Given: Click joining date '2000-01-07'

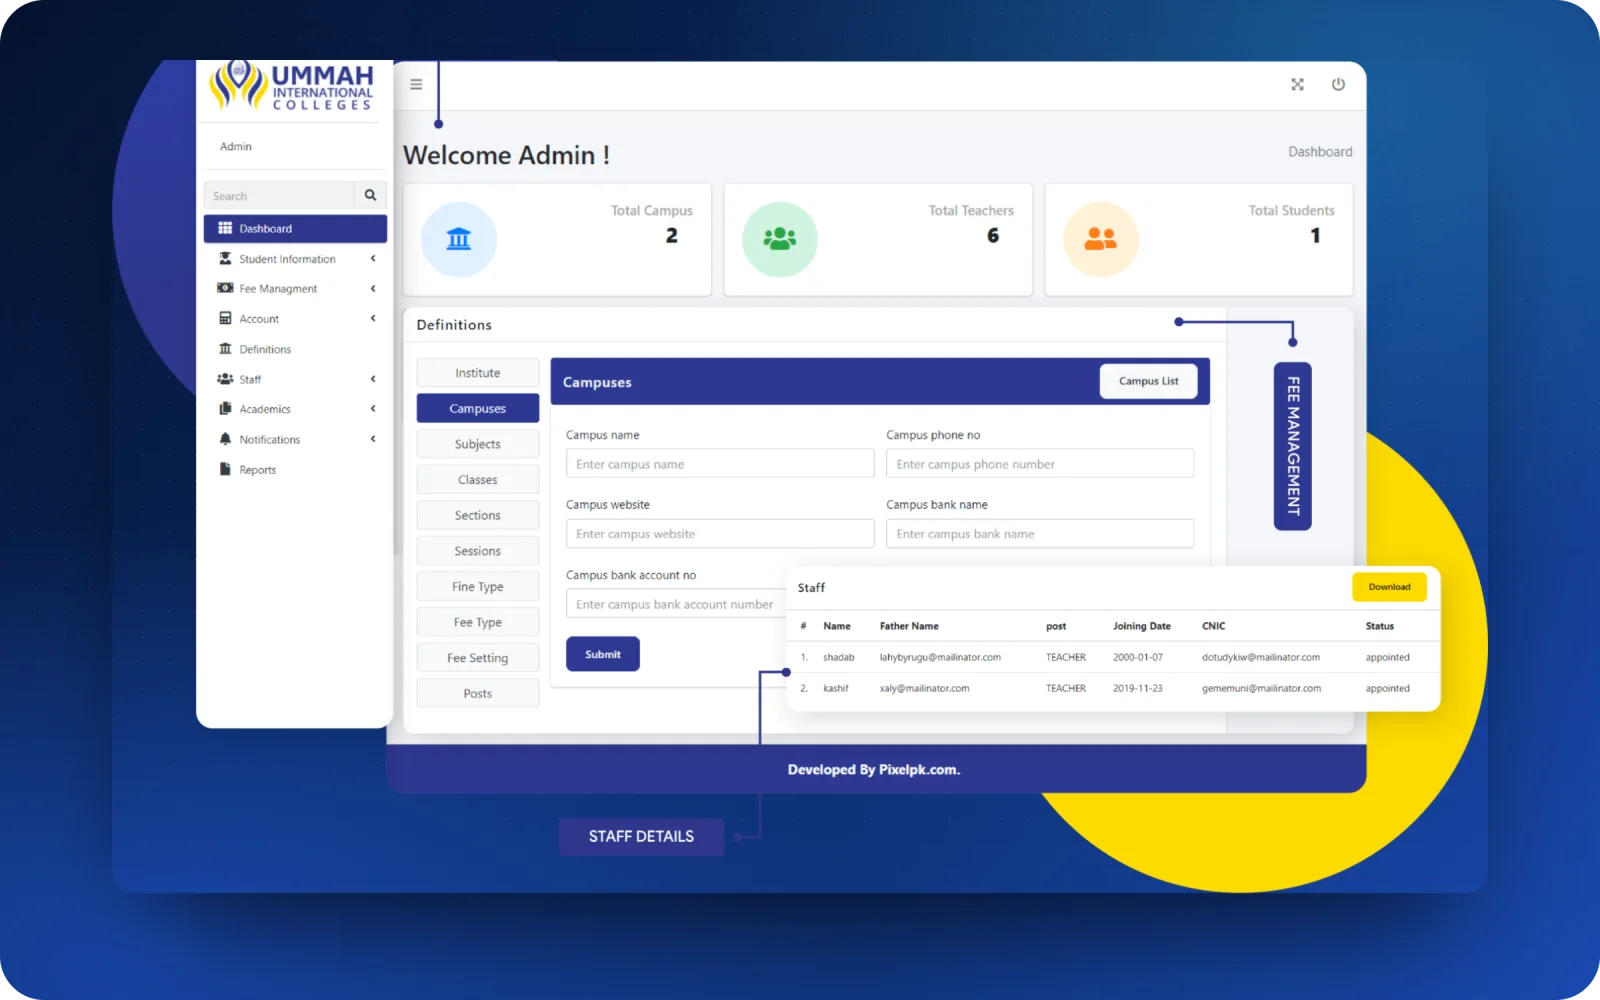Looking at the screenshot, I should pyautogui.click(x=1138, y=657).
